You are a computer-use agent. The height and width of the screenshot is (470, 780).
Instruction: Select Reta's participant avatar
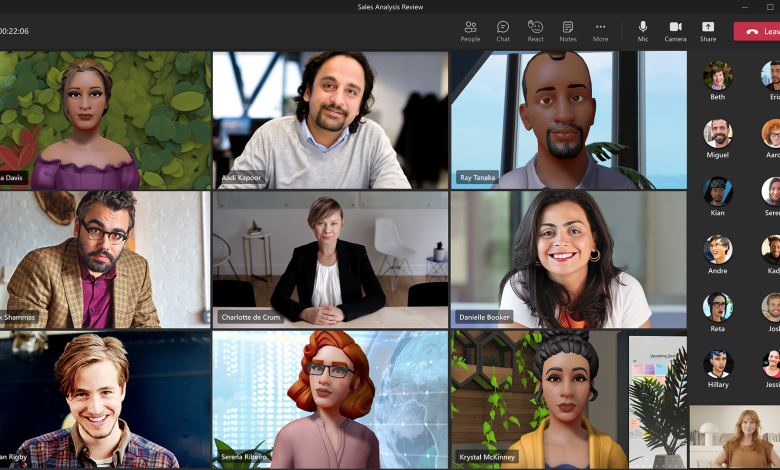pyautogui.click(x=717, y=307)
